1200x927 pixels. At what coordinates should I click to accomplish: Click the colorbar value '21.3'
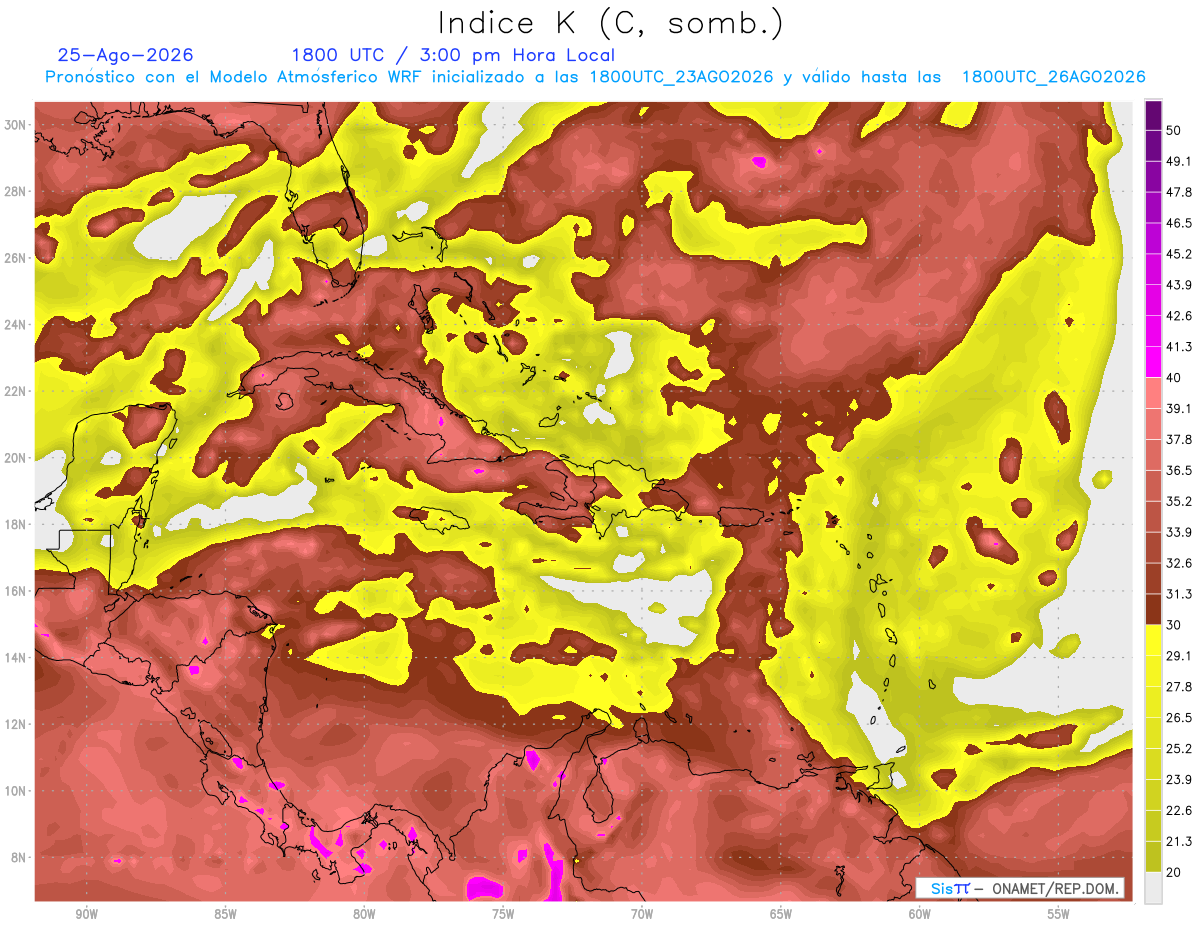(x=1179, y=842)
